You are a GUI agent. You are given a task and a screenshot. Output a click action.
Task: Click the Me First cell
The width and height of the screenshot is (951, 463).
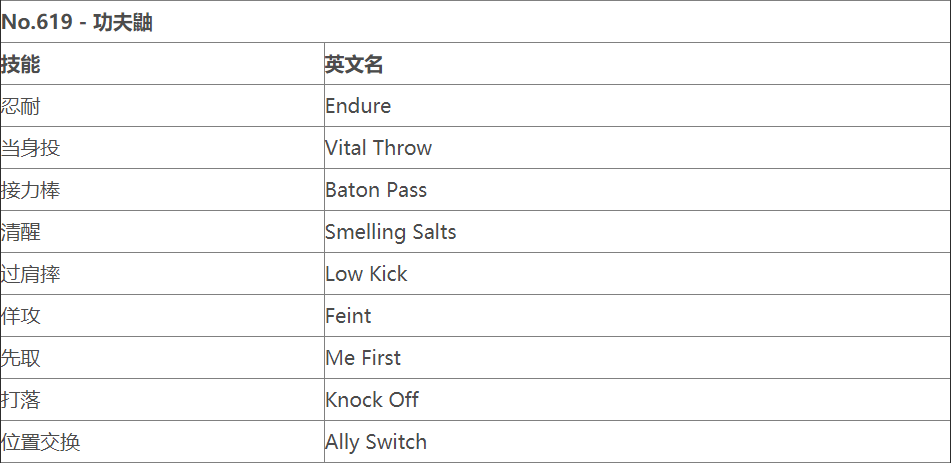[362, 358]
